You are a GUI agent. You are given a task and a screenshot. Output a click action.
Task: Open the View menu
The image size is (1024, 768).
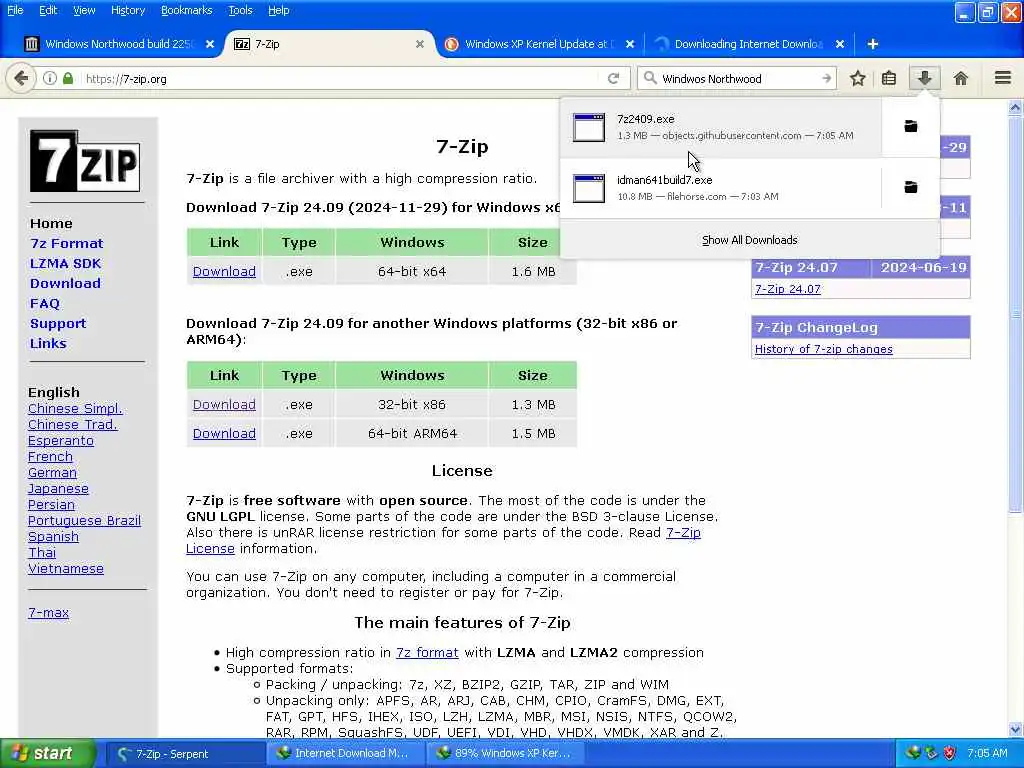(84, 10)
